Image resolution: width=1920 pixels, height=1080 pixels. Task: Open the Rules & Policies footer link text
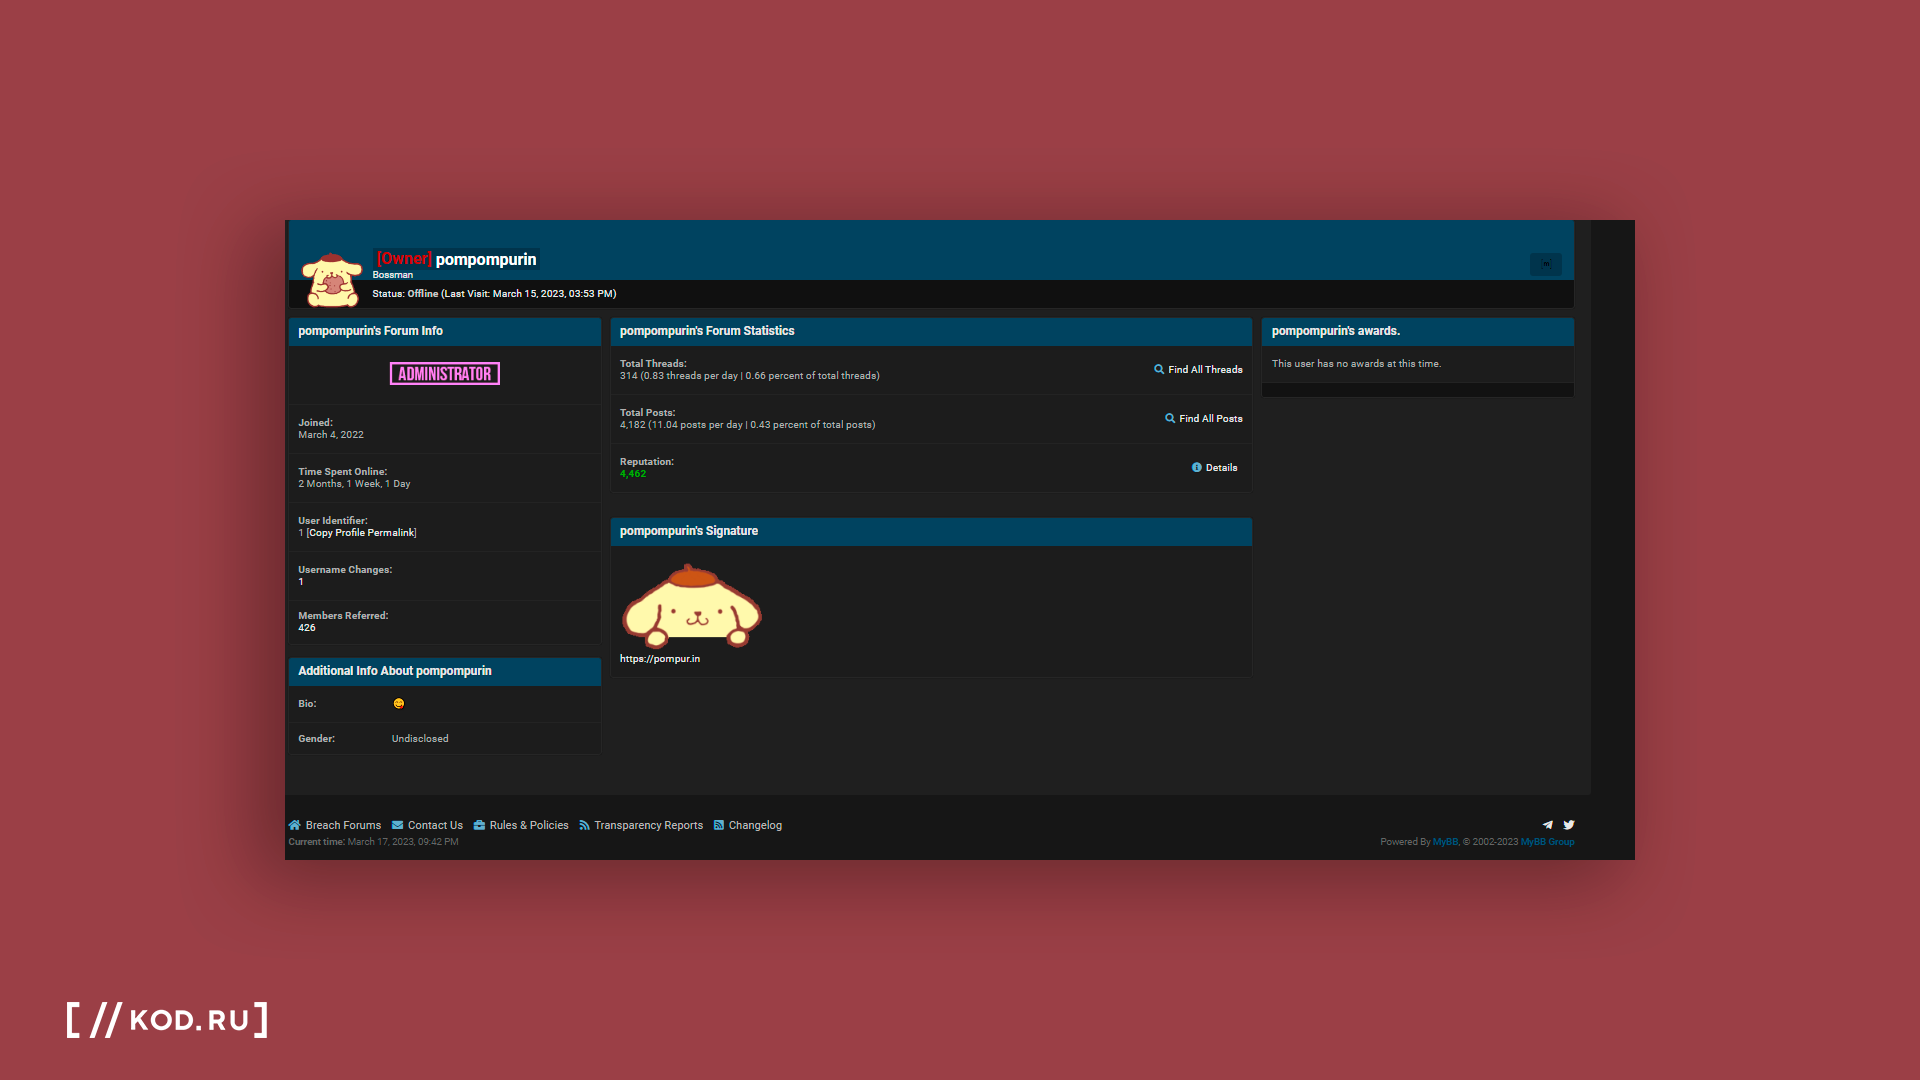pyautogui.click(x=529, y=825)
